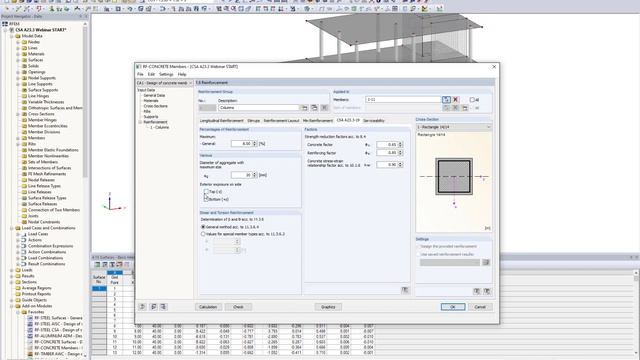
Task: Click the left icon below cross-section Settings panel
Action: [x=477, y=291]
